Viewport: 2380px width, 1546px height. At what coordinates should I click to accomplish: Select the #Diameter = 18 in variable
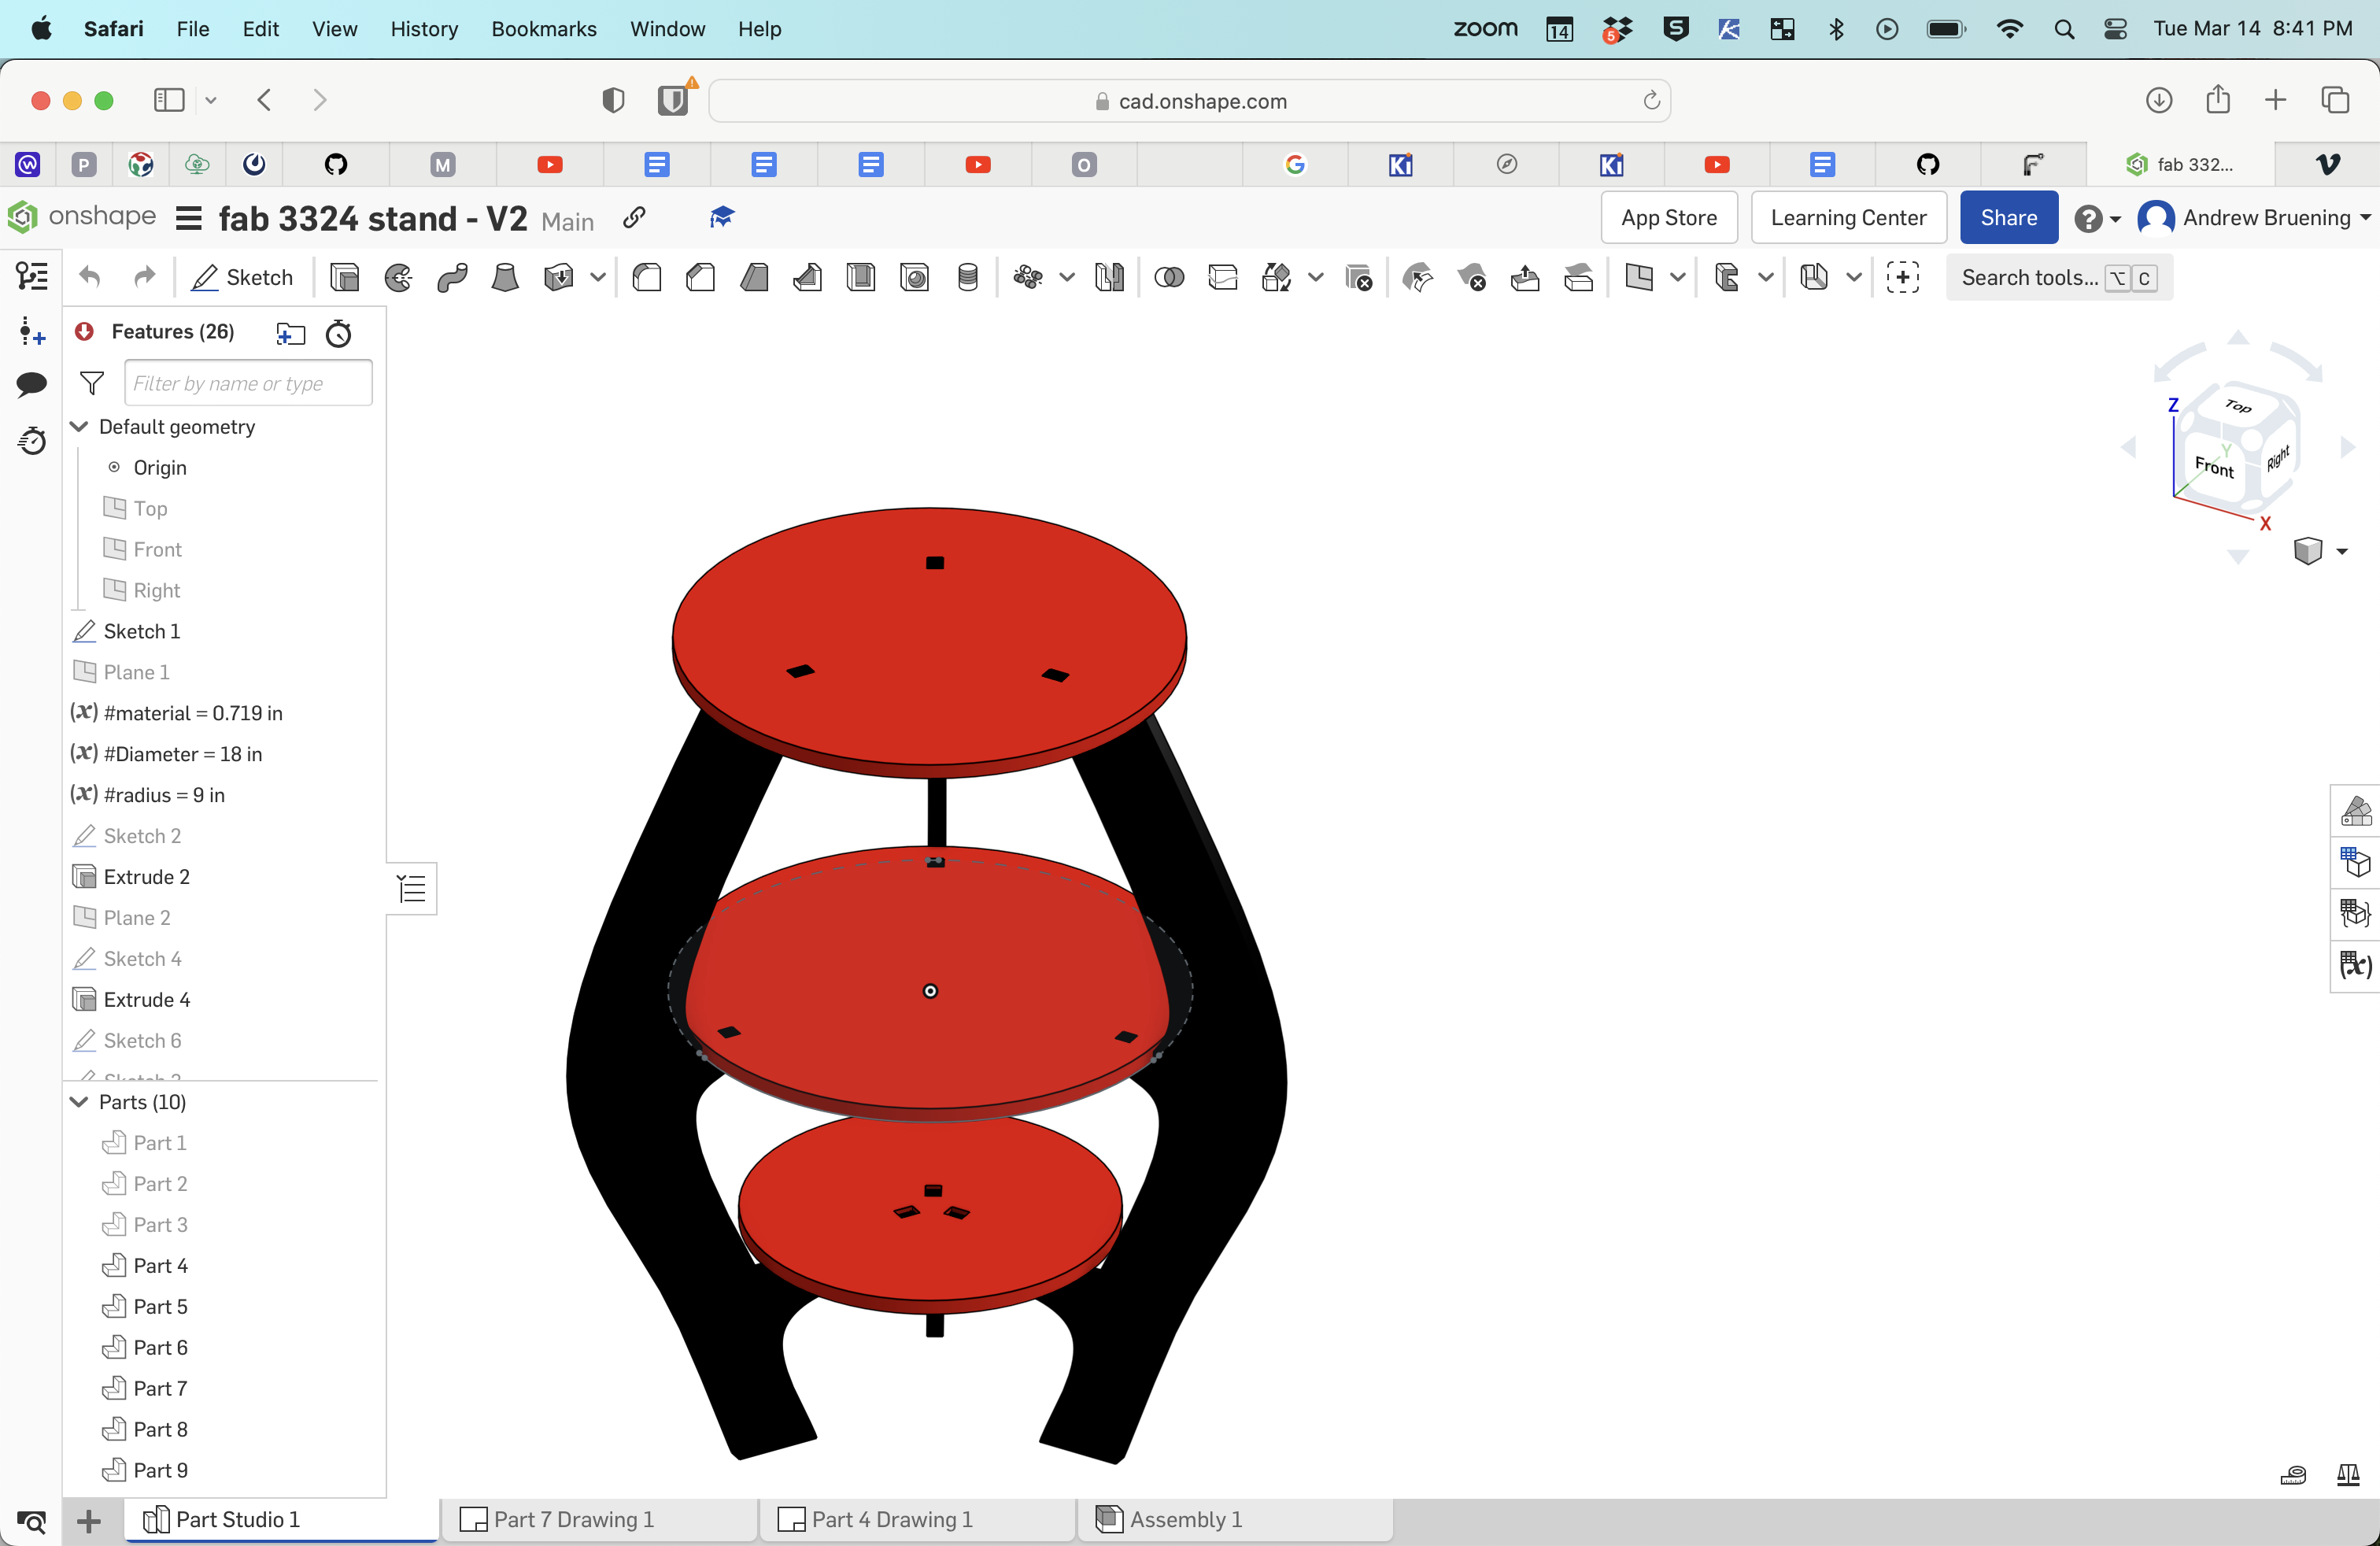[x=183, y=753]
